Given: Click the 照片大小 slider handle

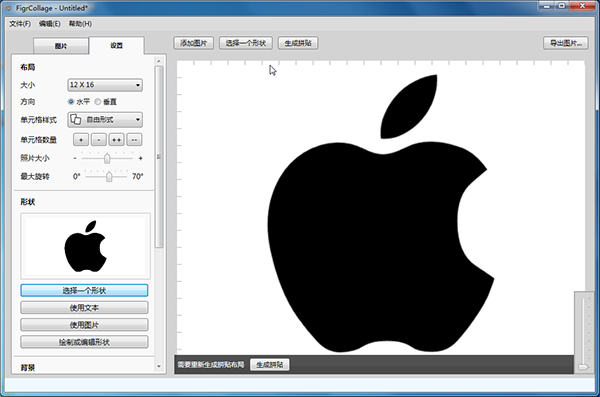Looking at the screenshot, I should click(x=107, y=158).
